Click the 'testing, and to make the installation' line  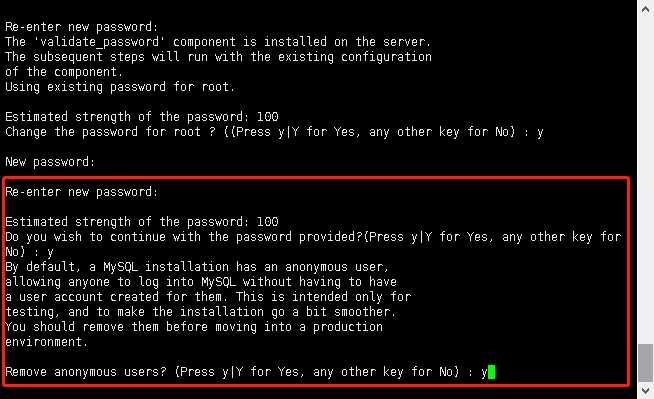pyautogui.click(x=200, y=312)
